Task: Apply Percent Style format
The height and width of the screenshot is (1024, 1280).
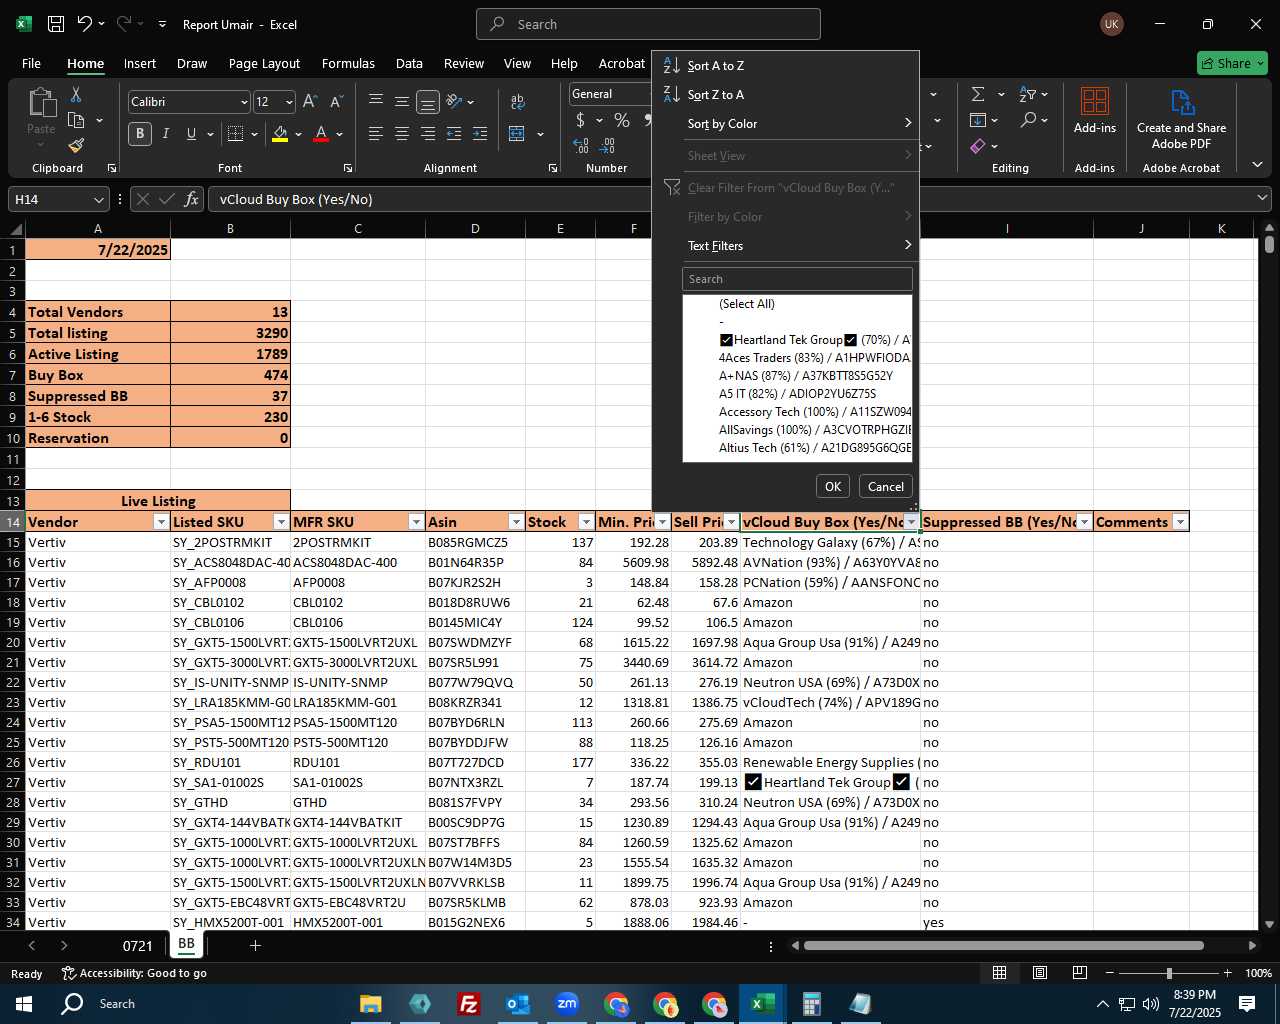Action: pyautogui.click(x=622, y=120)
